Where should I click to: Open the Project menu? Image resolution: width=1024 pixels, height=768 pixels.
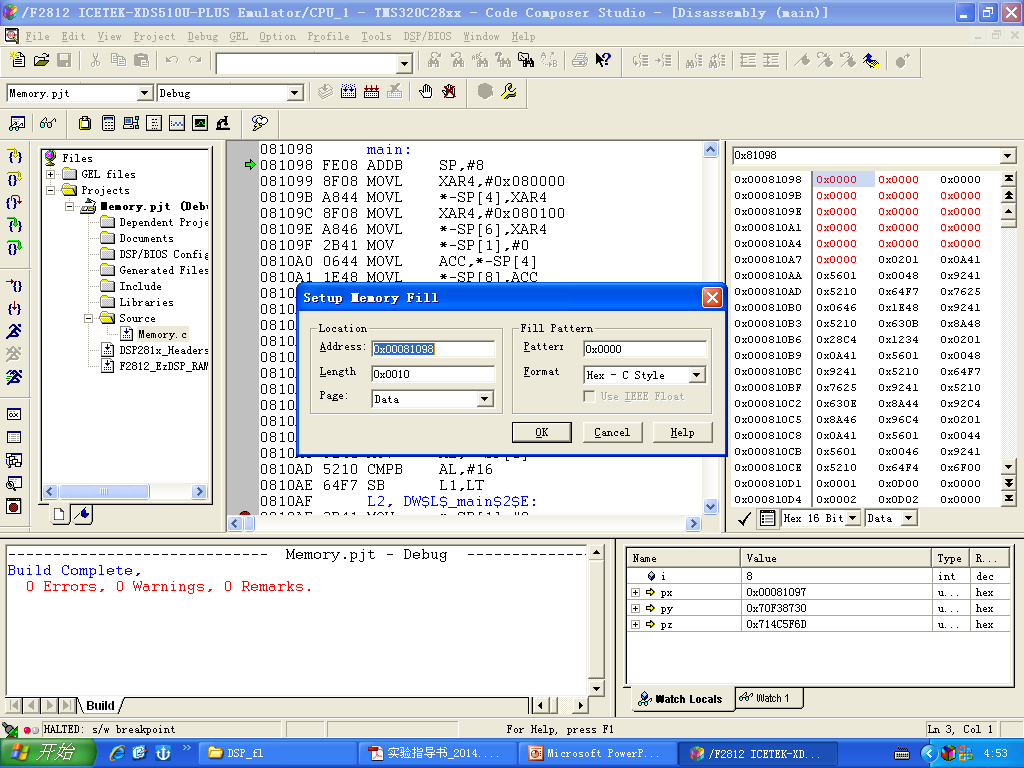[x=154, y=37]
